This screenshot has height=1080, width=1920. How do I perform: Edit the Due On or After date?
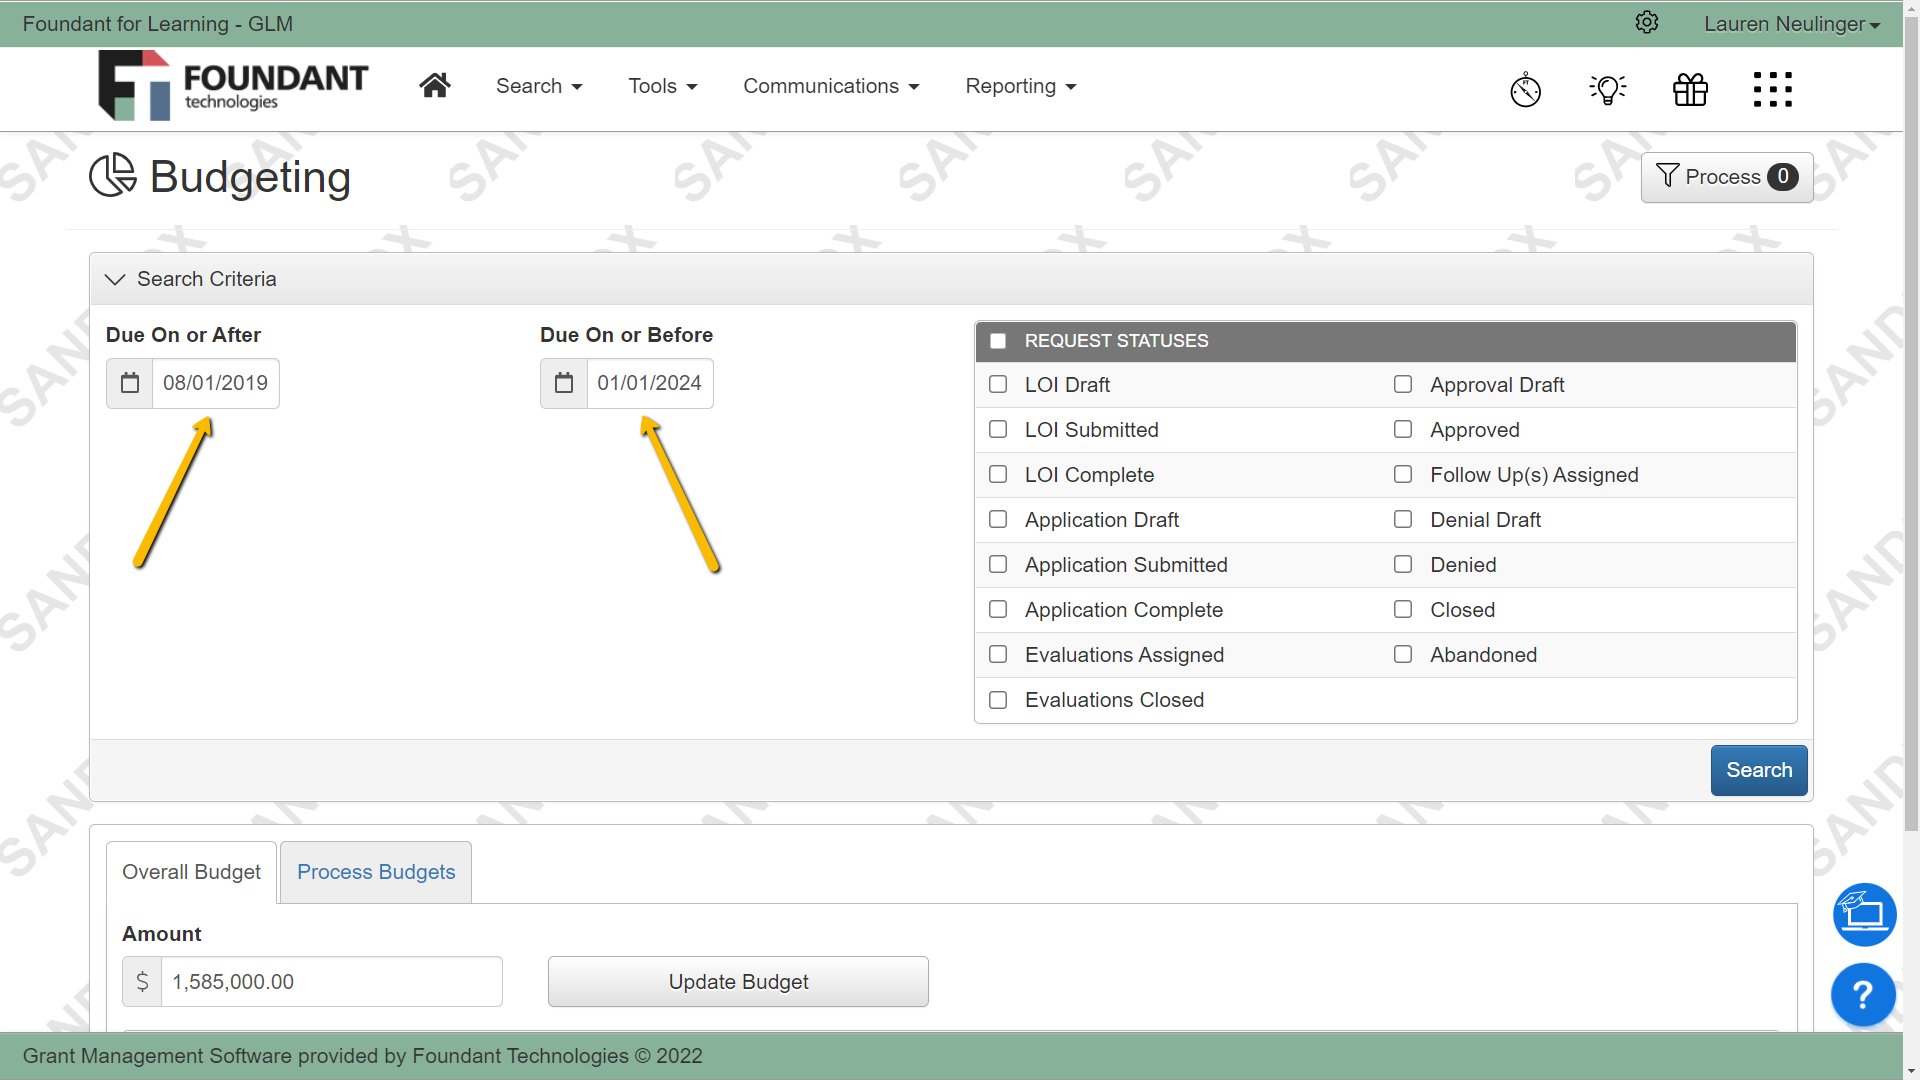click(215, 383)
